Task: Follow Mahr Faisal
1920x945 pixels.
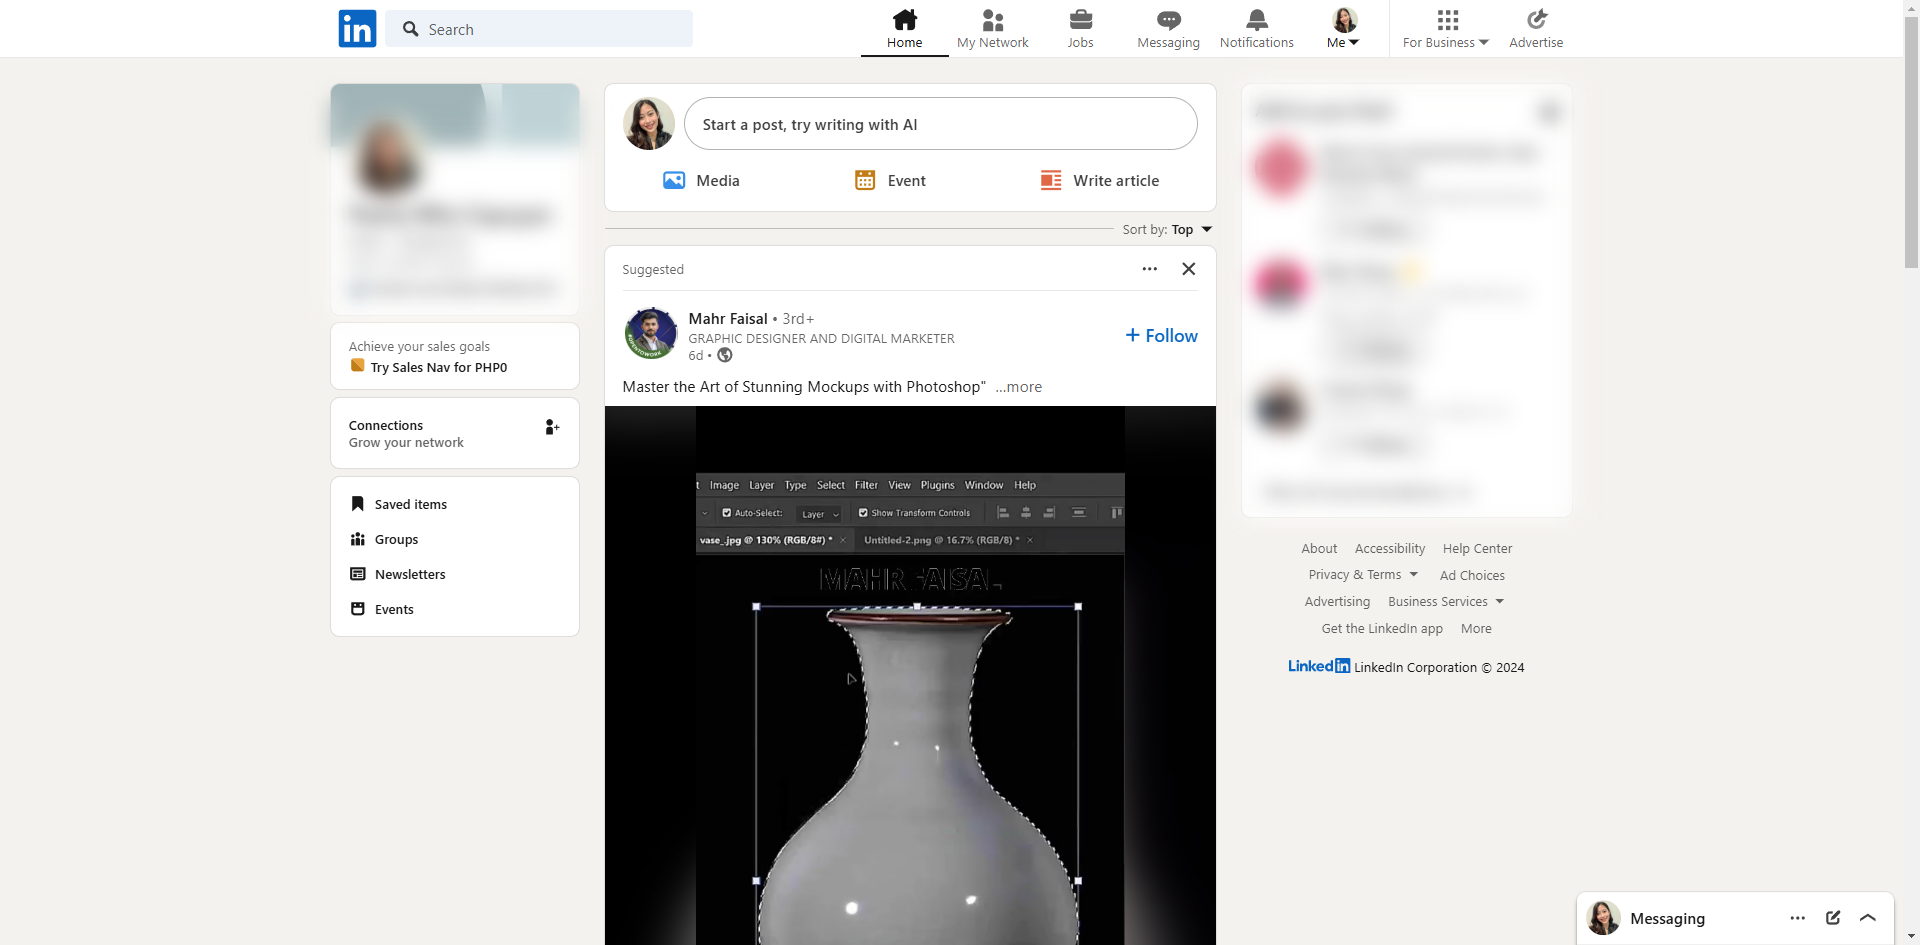Action: pyautogui.click(x=1161, y=336)
